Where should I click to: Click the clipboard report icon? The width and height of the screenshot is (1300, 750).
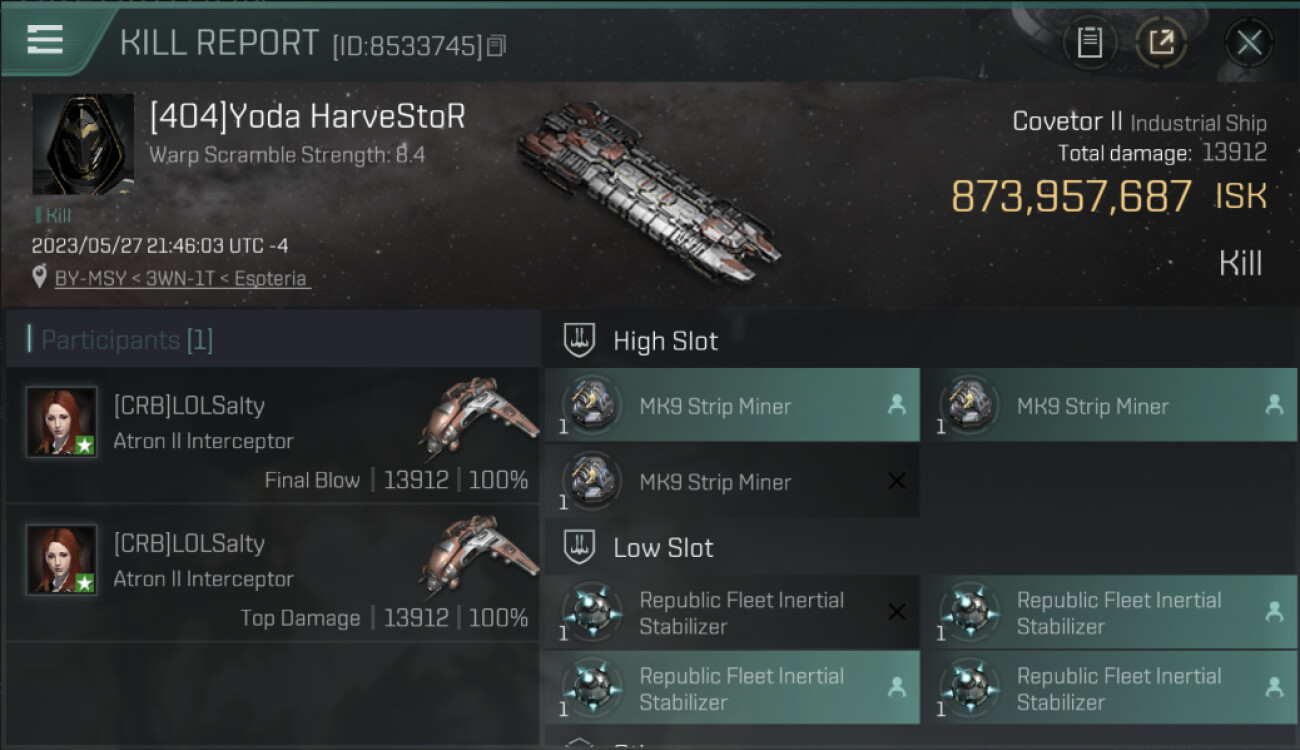1089,42
